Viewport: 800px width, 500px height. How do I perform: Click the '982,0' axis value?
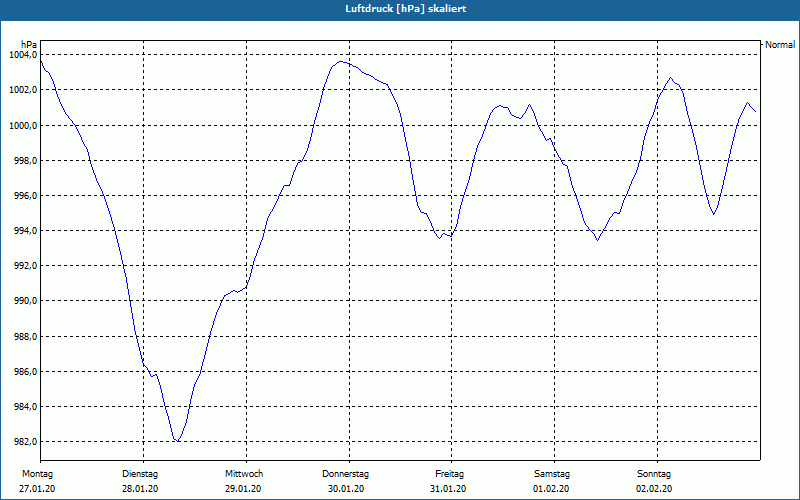point(26,442)
